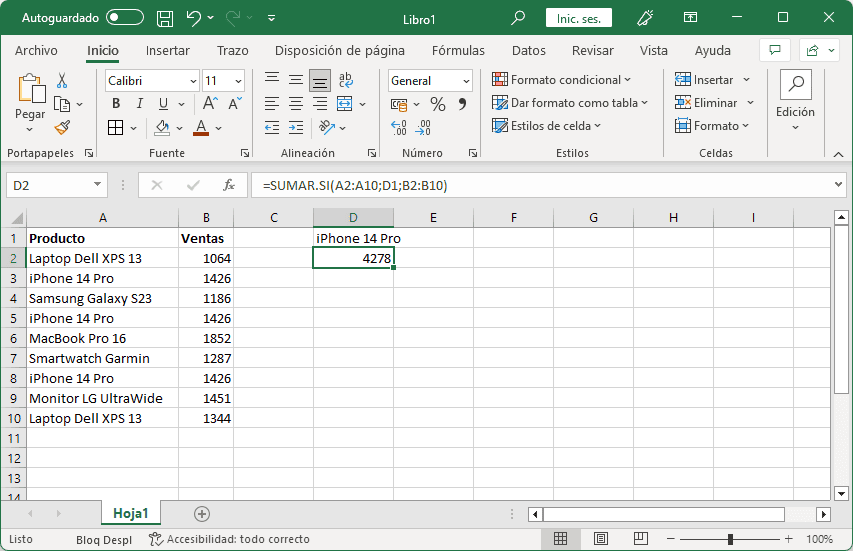Image resolution: width=853 pixels, height=551 pixels.
Task: Click vertical scrollbar down arrow
Action: (x=841, y=494)
